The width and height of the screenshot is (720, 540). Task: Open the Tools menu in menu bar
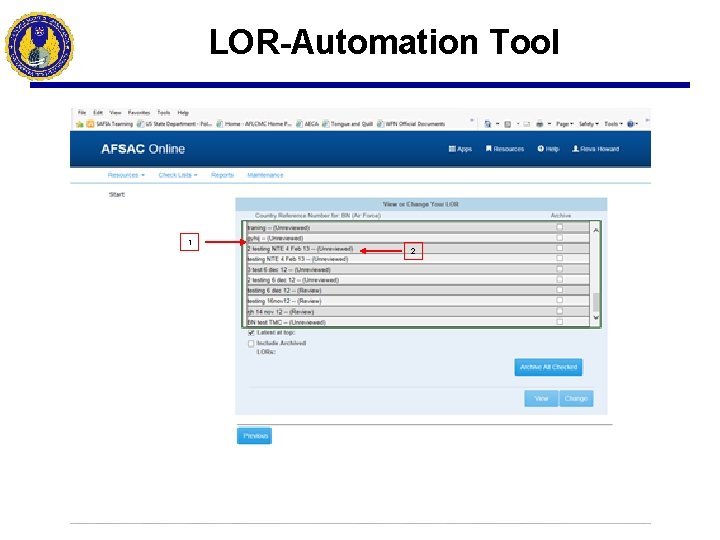point(164,112)
